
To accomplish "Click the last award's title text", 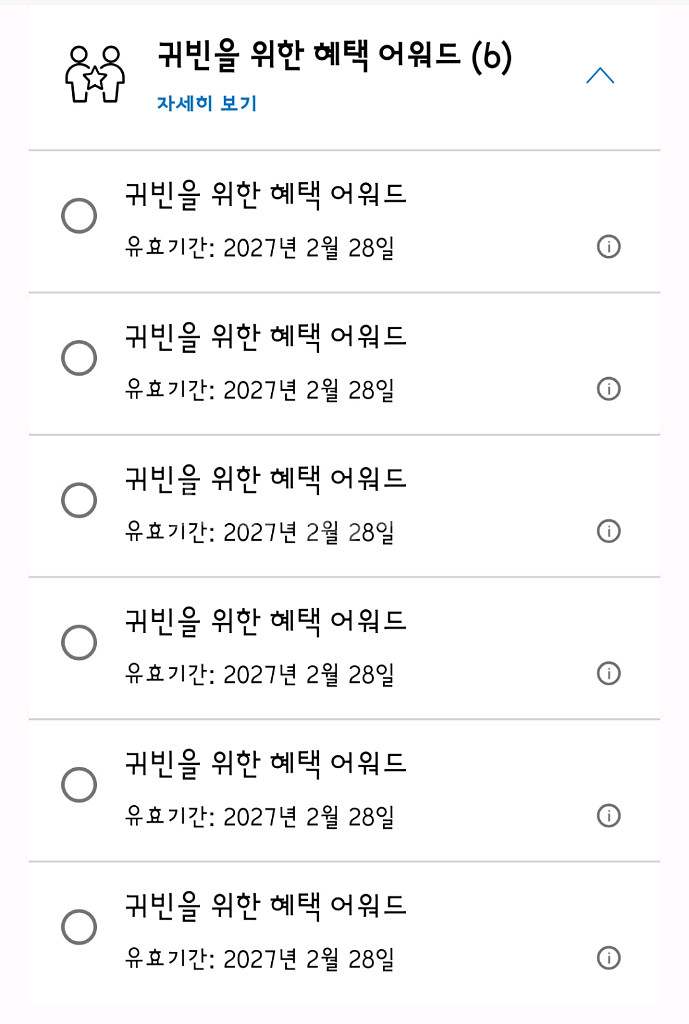I will 265,906.
